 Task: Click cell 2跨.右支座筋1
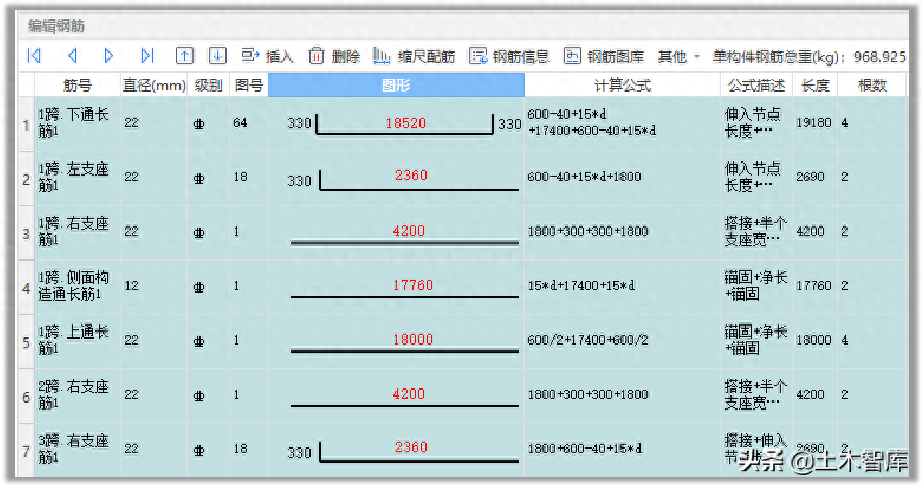pos(78,395)
